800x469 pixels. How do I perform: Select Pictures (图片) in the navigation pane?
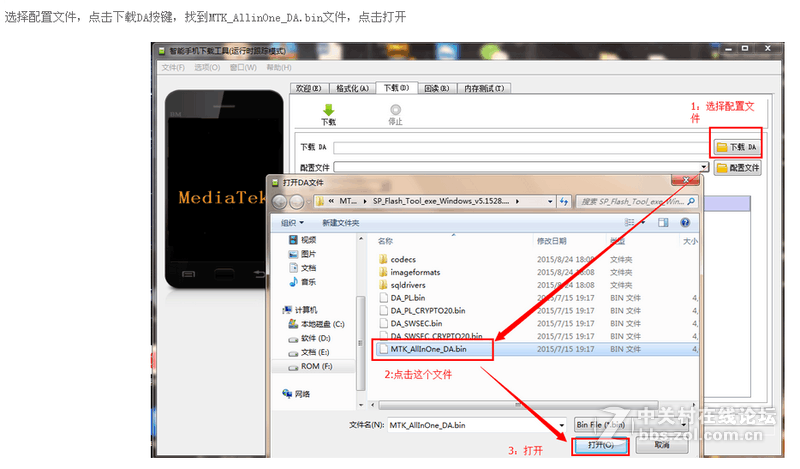303,254
